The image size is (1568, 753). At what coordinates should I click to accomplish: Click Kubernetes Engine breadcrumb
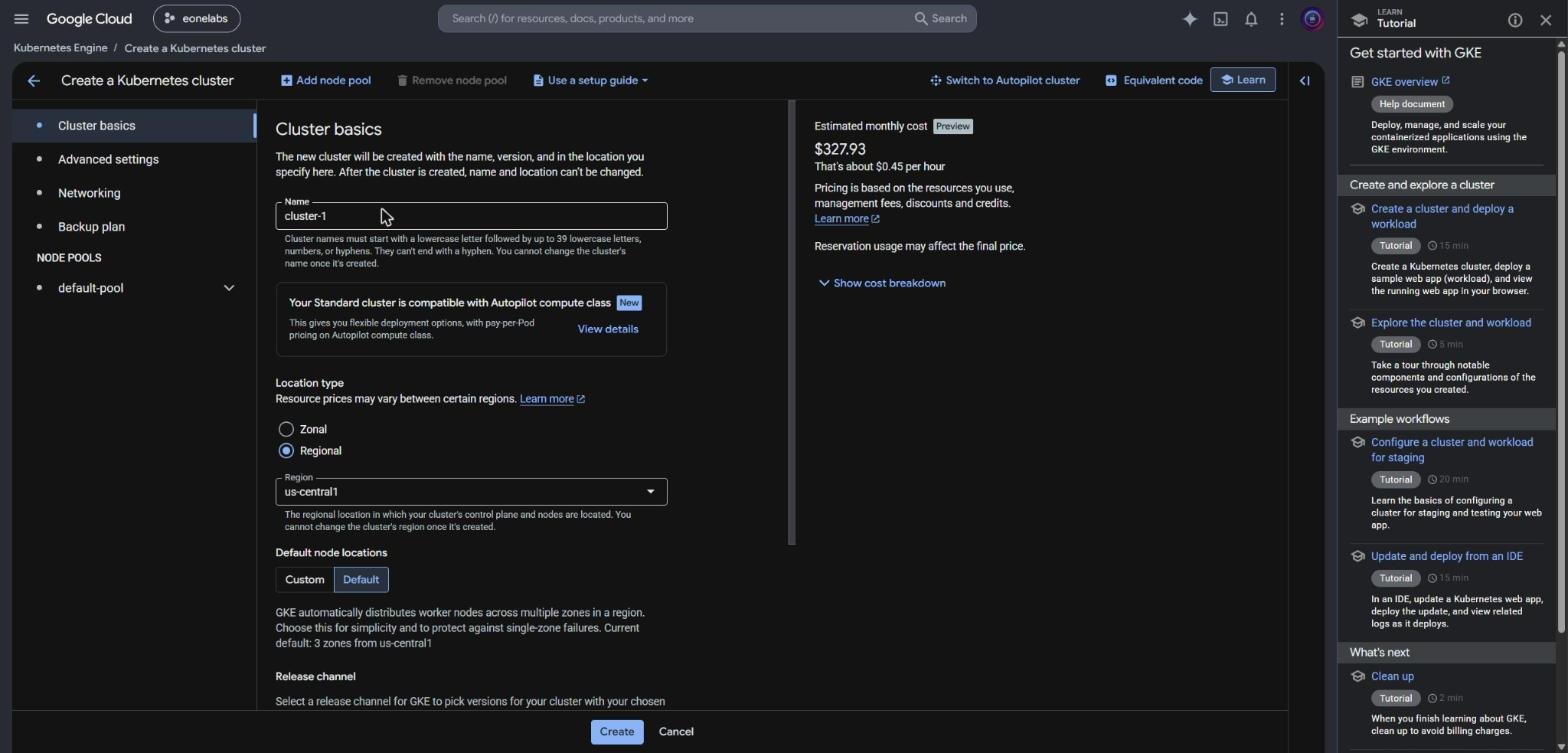click(x=60, y=48)
